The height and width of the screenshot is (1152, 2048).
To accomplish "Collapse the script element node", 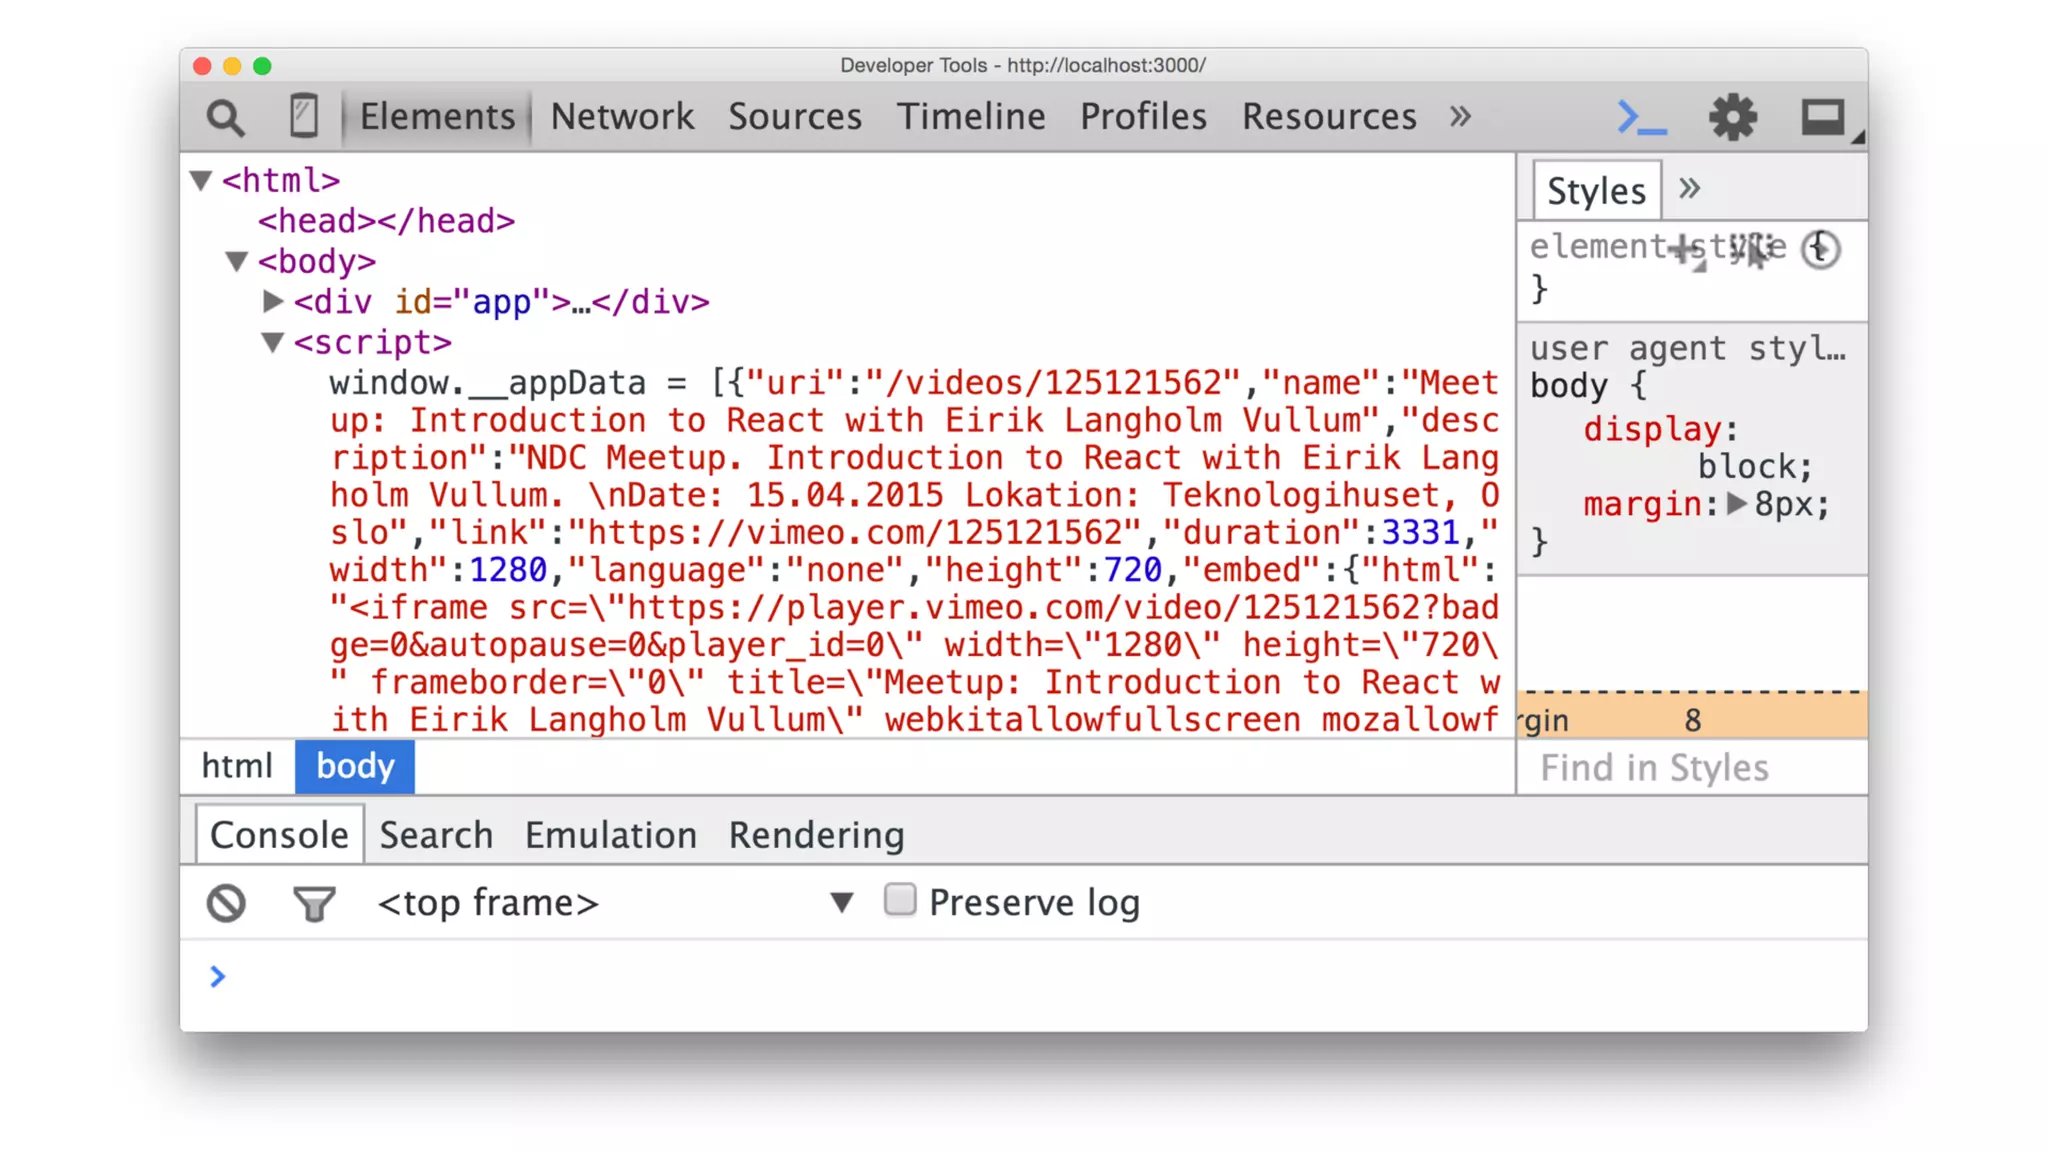I will 272,343.
